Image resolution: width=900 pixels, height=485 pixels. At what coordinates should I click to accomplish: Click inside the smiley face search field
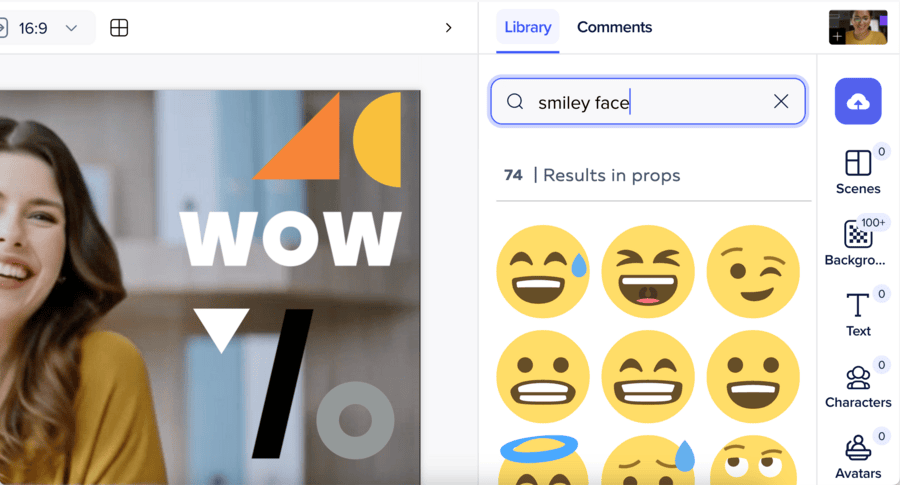coord(648,102)
